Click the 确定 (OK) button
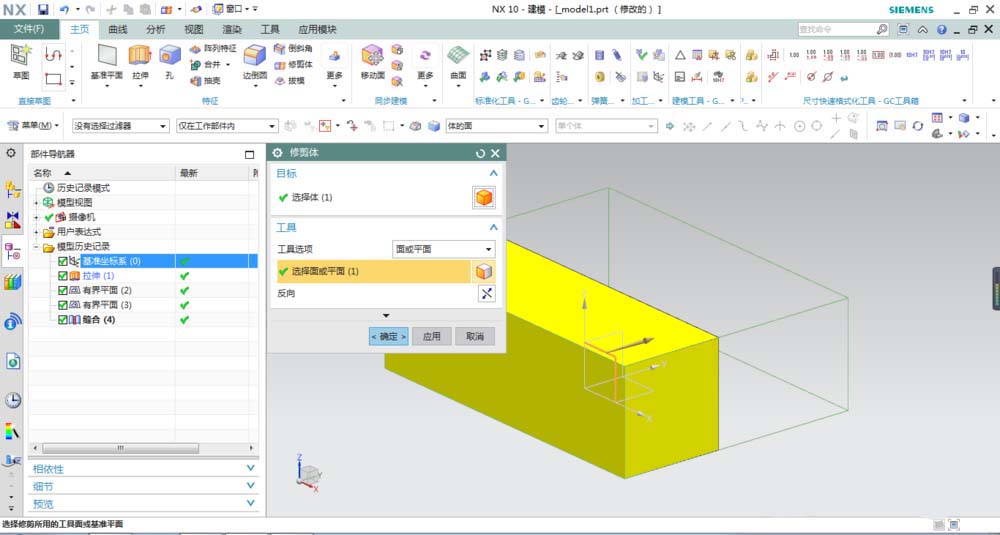This screenshot has width=1000, height=535. pyautogui.click(x=388, y=336)
